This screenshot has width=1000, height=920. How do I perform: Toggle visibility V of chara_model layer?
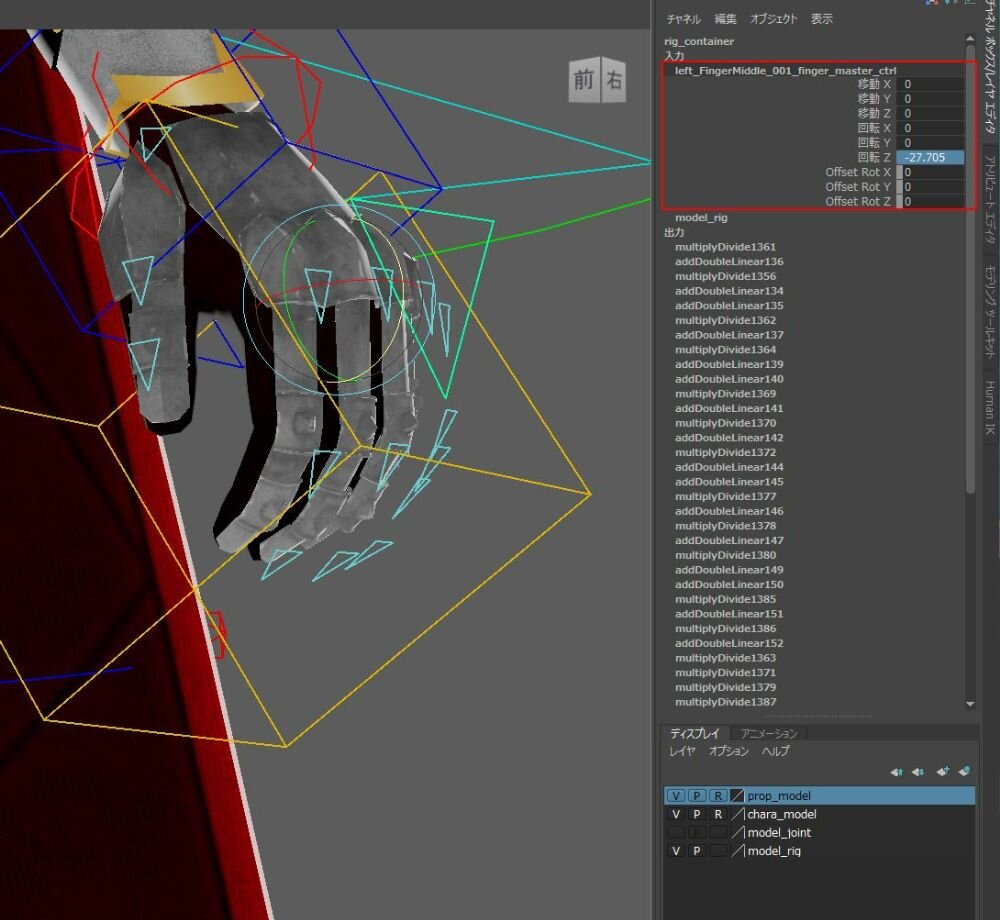click(676, 814)
